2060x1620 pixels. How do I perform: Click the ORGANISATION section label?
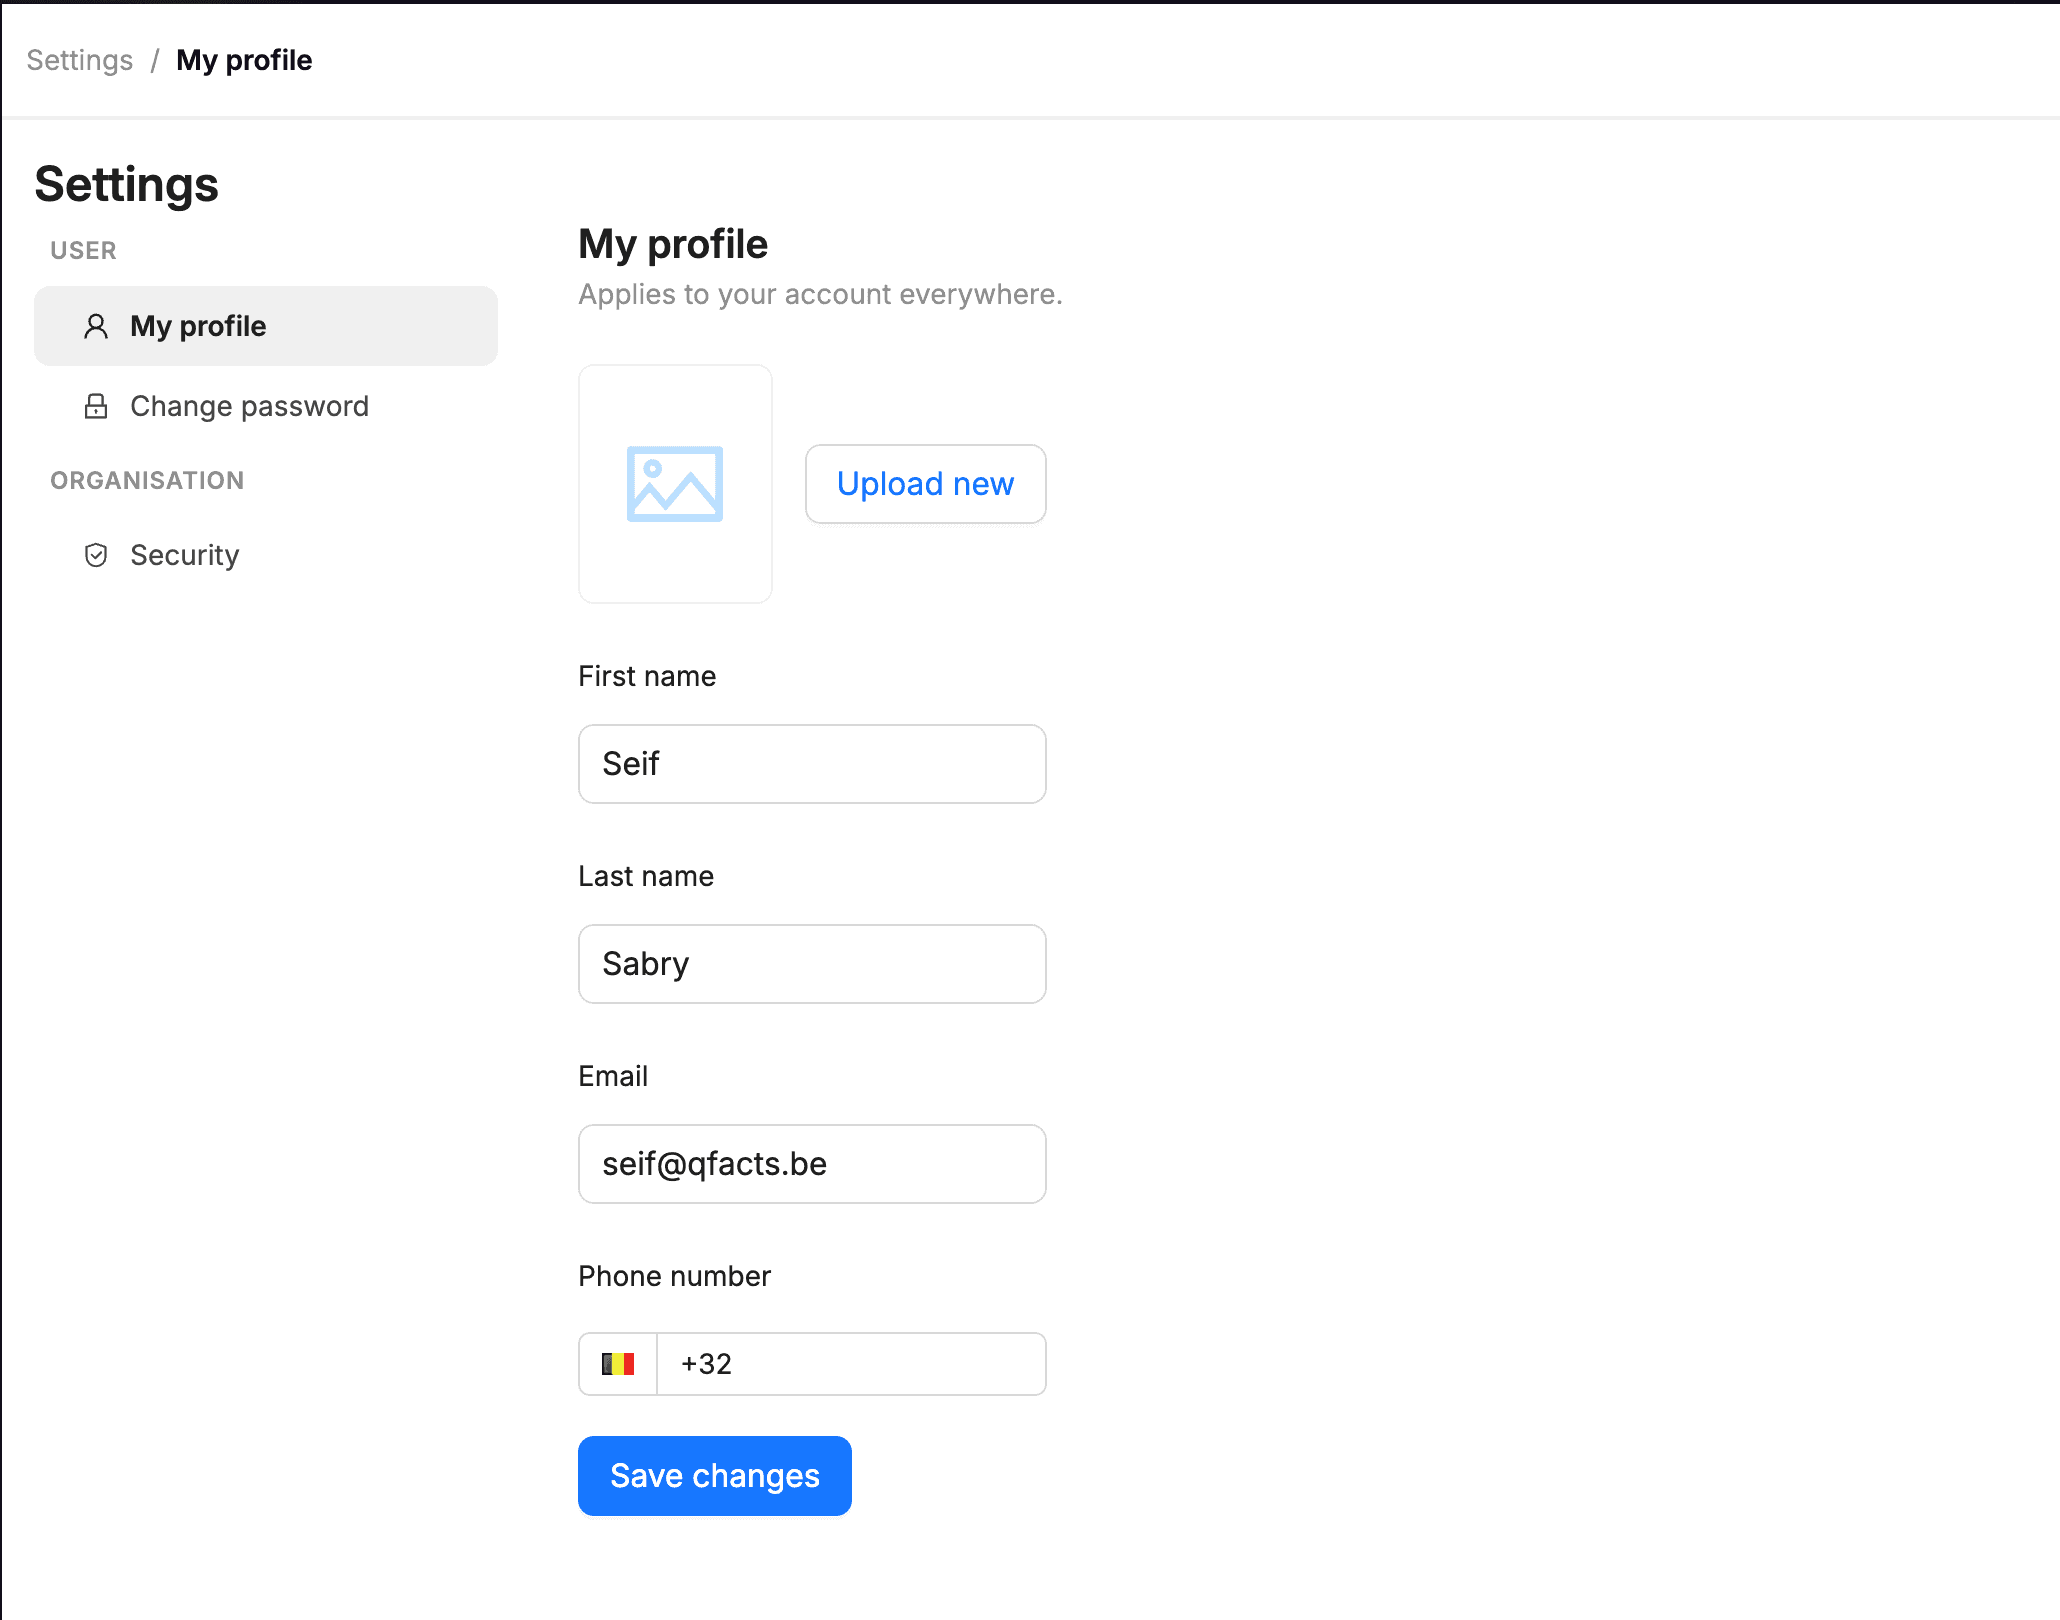pyautogui.click(x=147, y=480)
